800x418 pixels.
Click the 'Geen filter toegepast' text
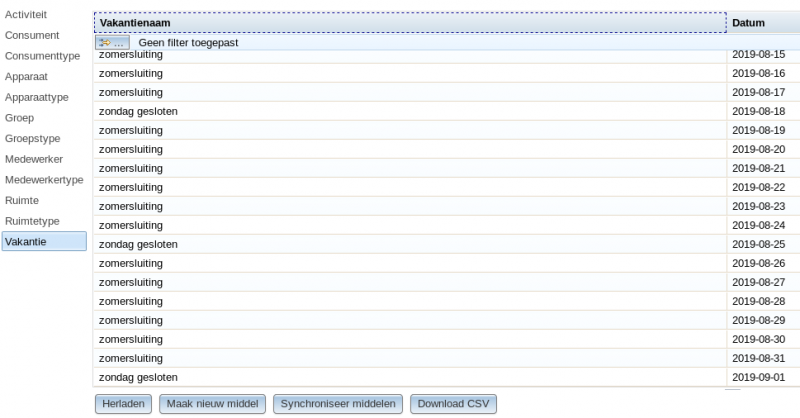pos(188,43)
